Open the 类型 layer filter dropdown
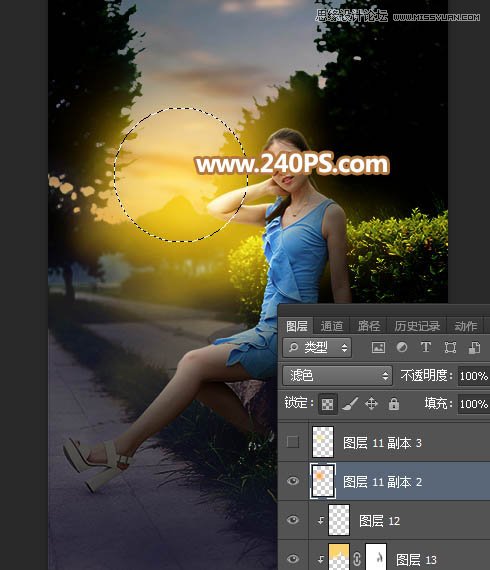Viewport: 490px width, 570px height. 317,348
